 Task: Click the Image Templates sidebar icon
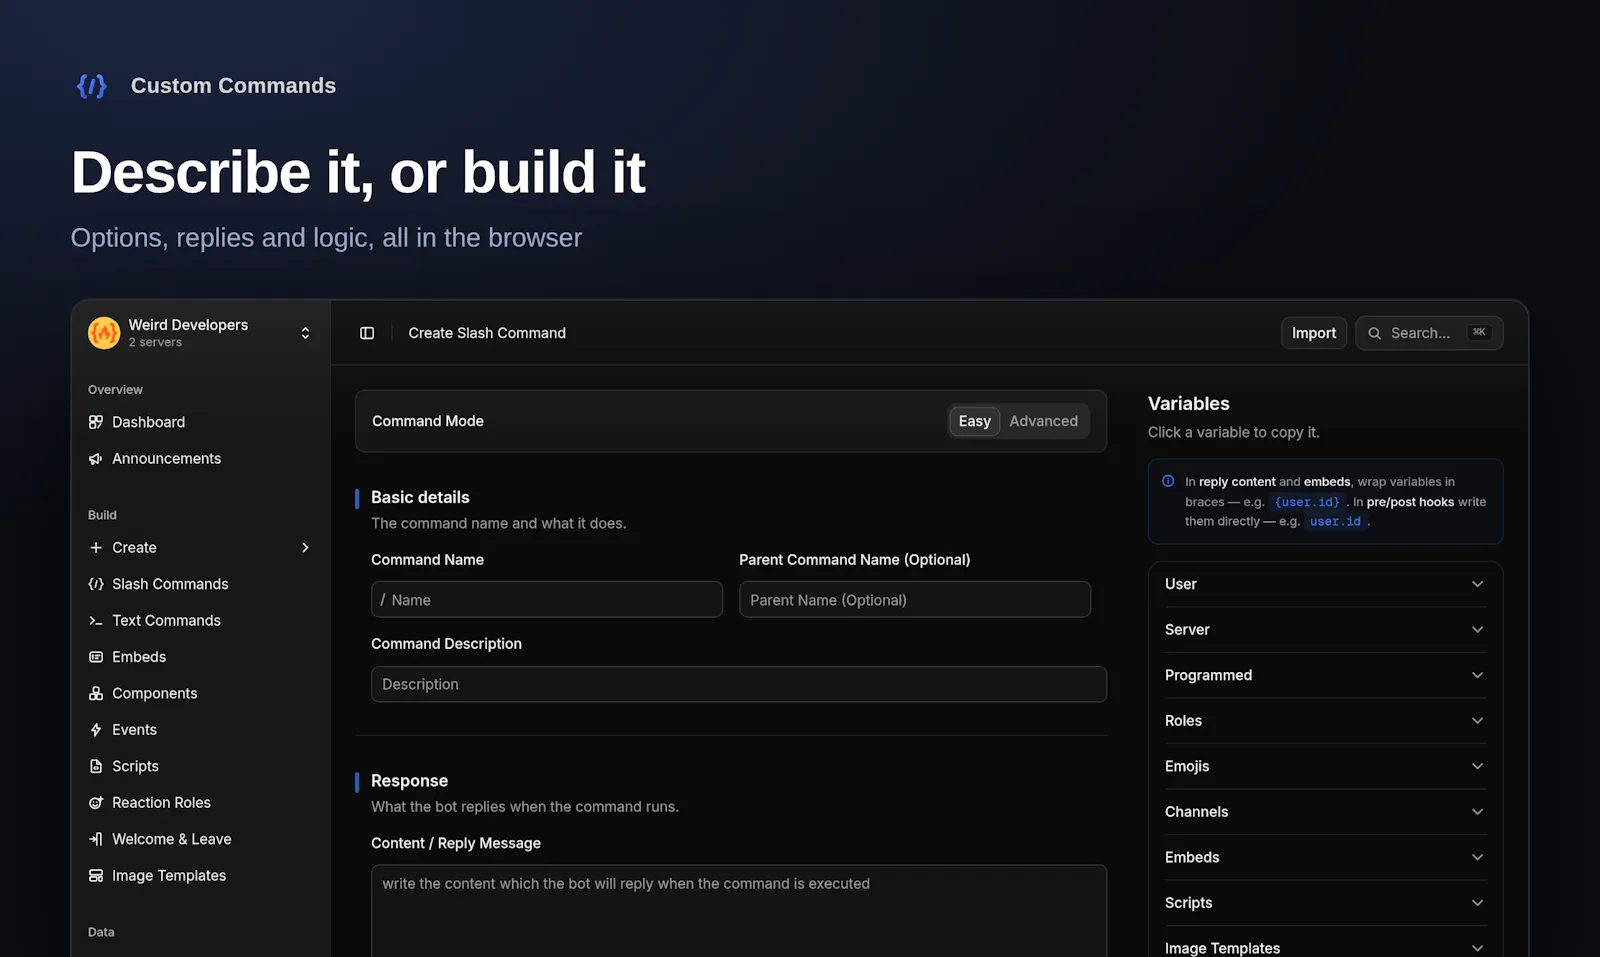96,876
